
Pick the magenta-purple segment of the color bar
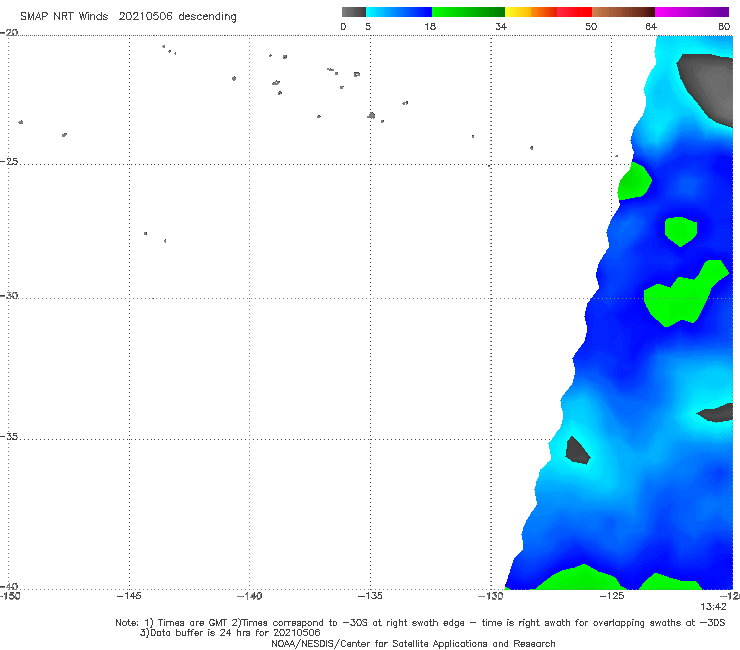click(692, 12)
